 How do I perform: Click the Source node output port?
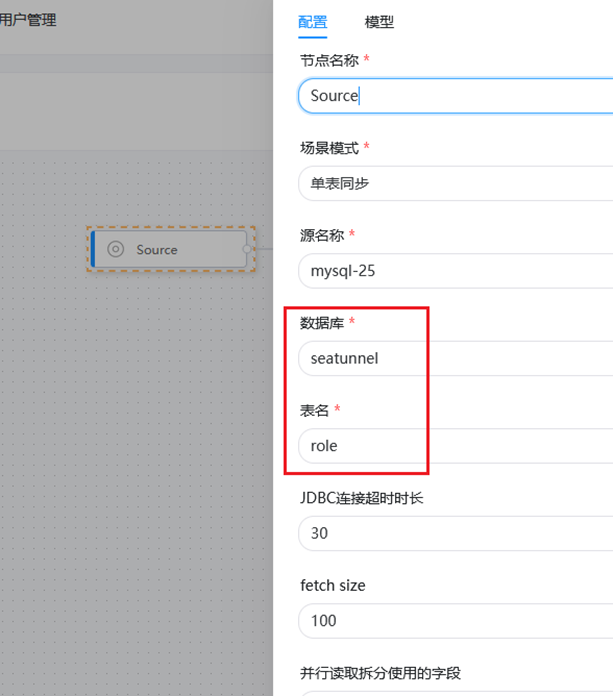pyautogui.click(x=247, y=249)
